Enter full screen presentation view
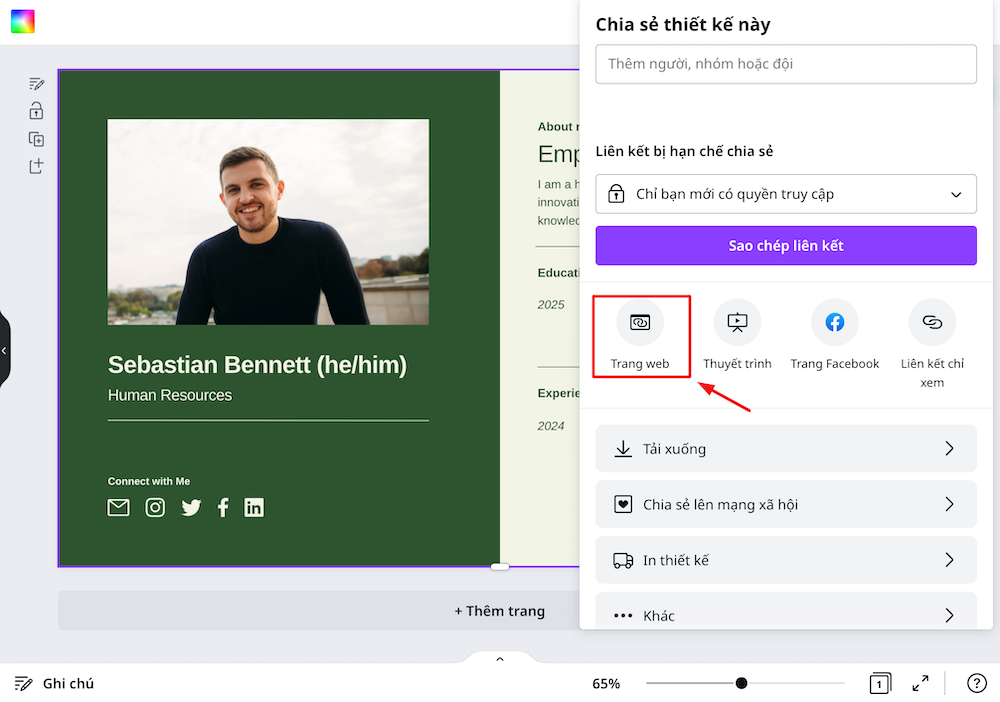The height and width of the screenshot is (702, 1000). 920,683
